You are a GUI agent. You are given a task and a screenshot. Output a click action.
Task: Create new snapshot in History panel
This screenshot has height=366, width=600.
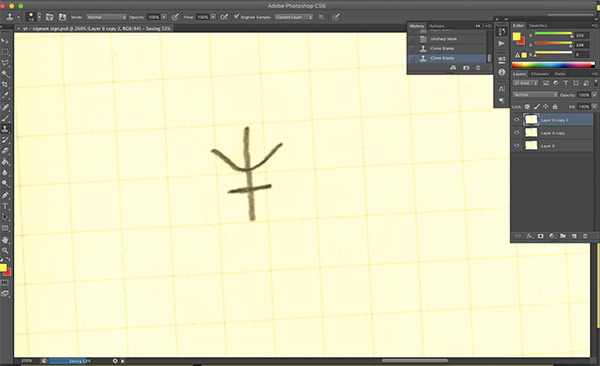tap(466, 68)
